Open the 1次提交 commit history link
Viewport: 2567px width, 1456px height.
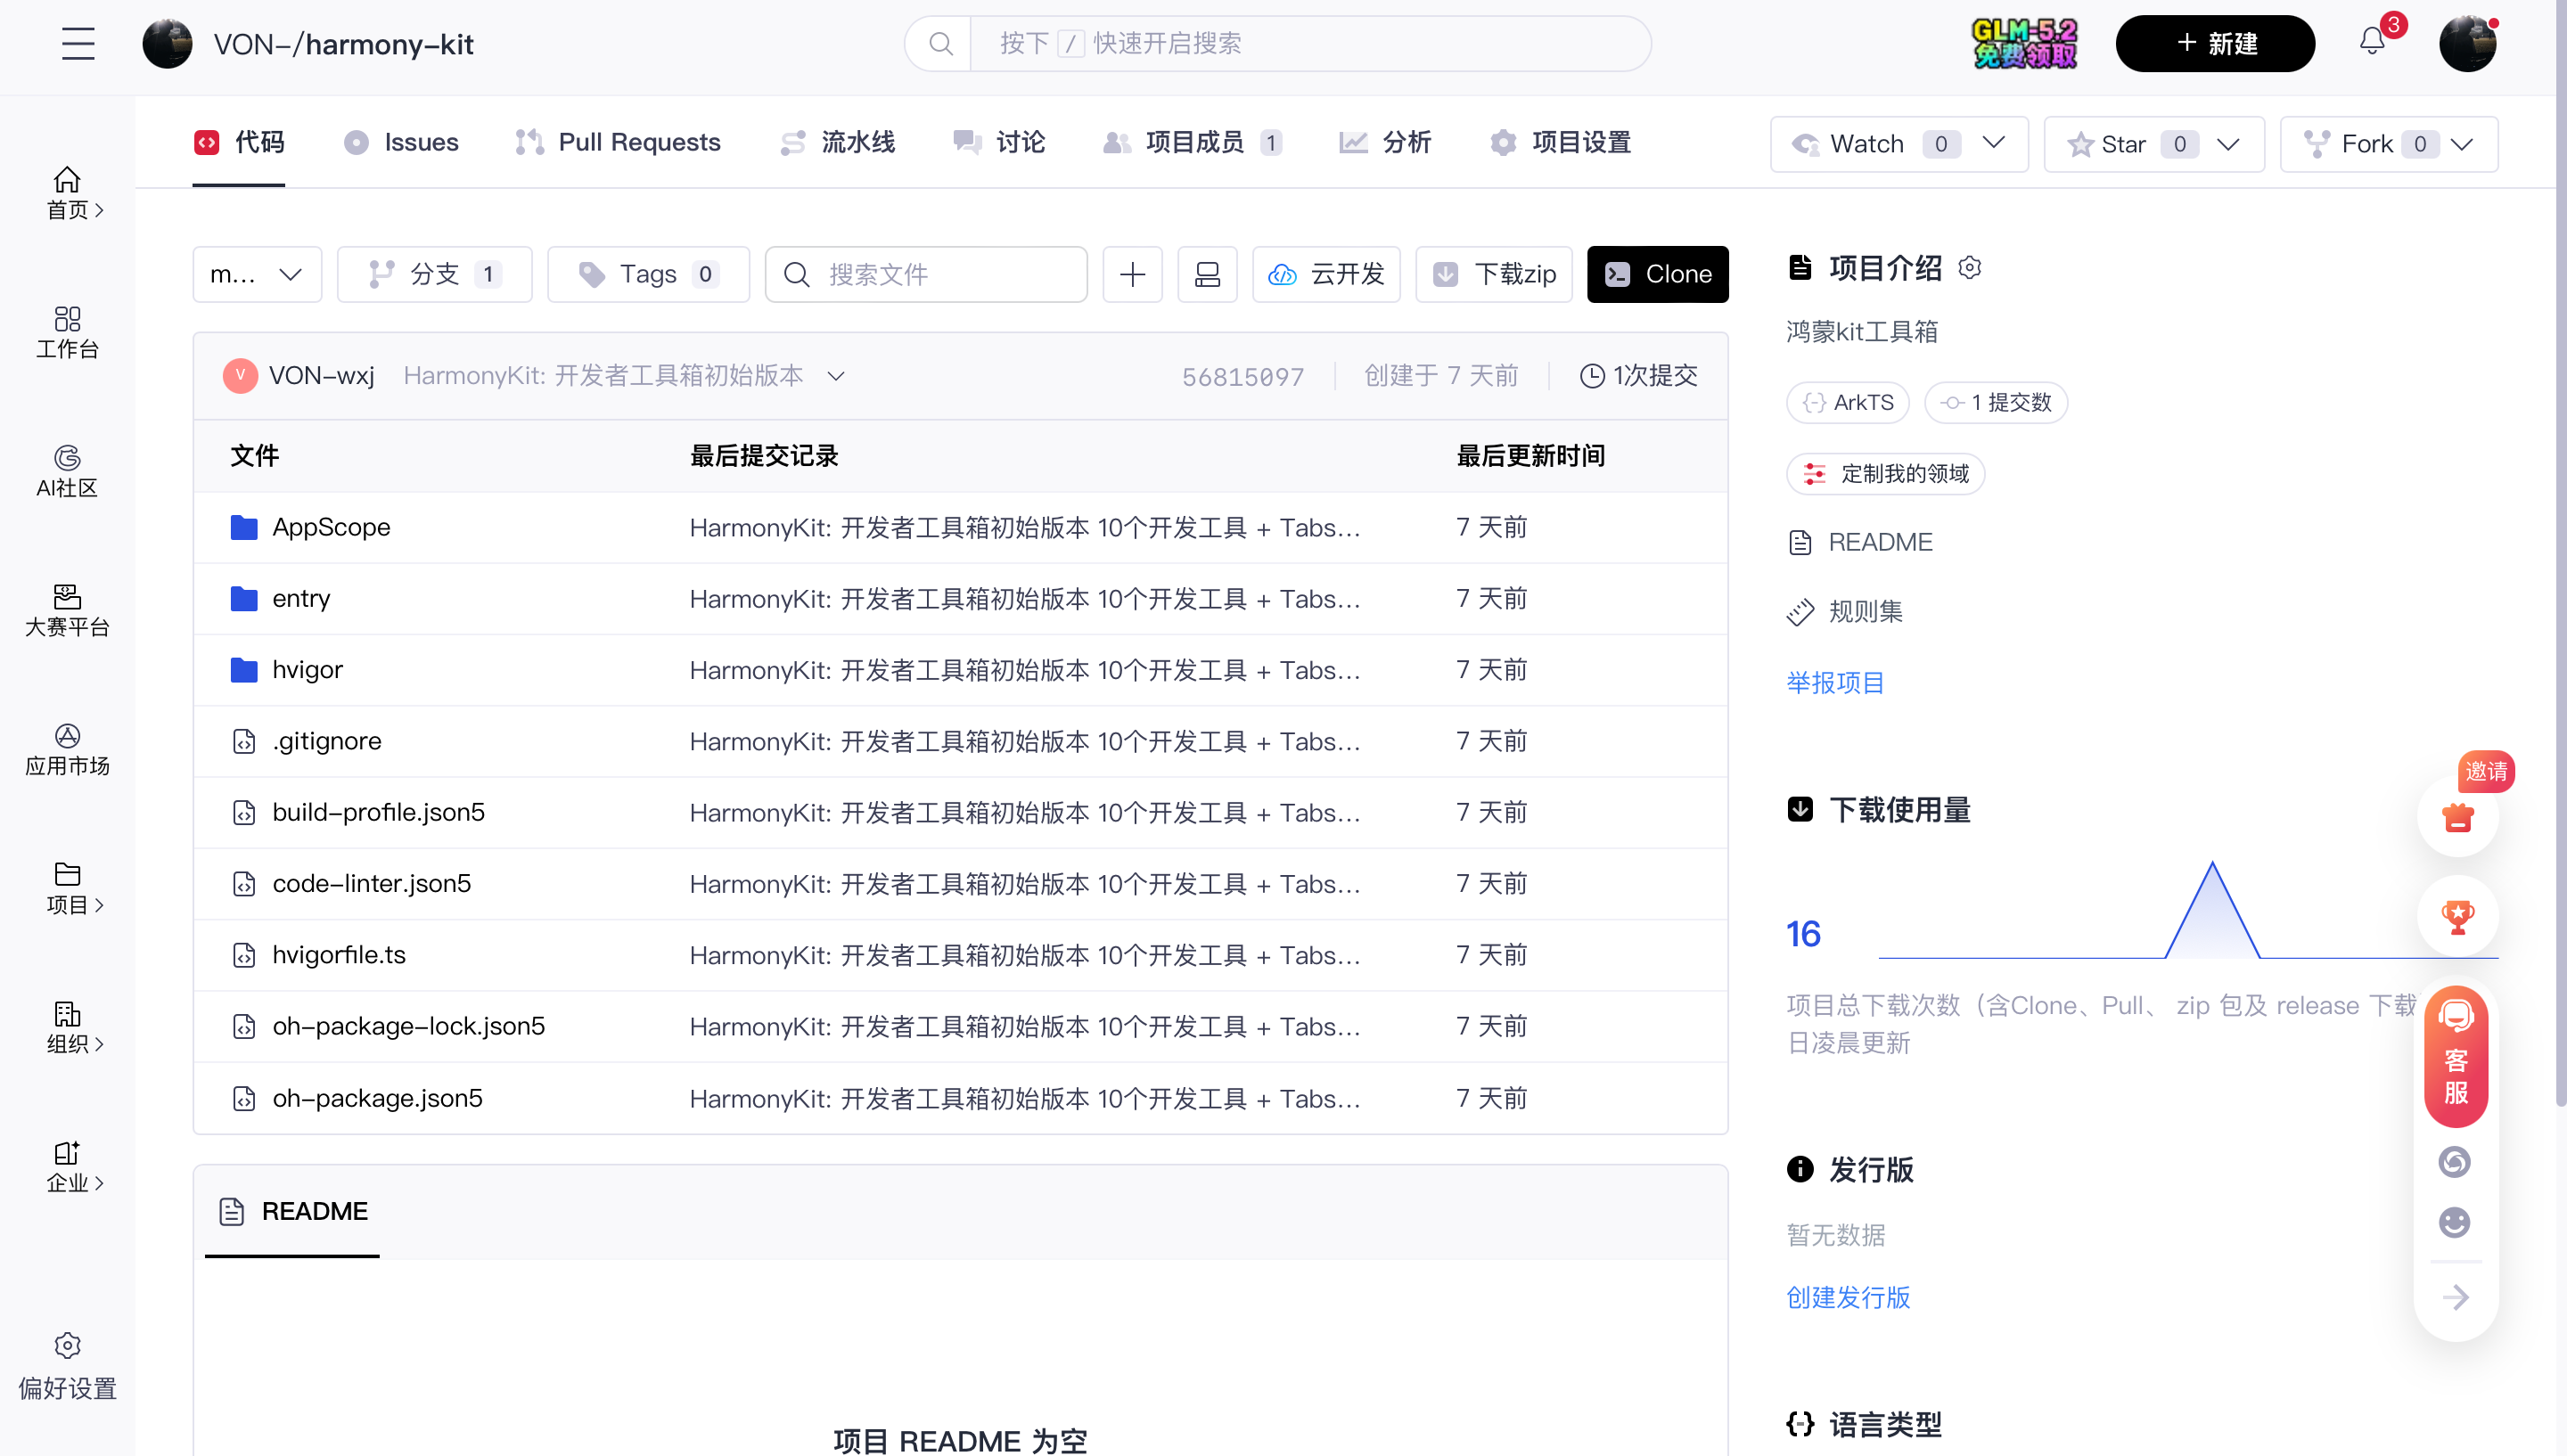(x=1639, y=376)
